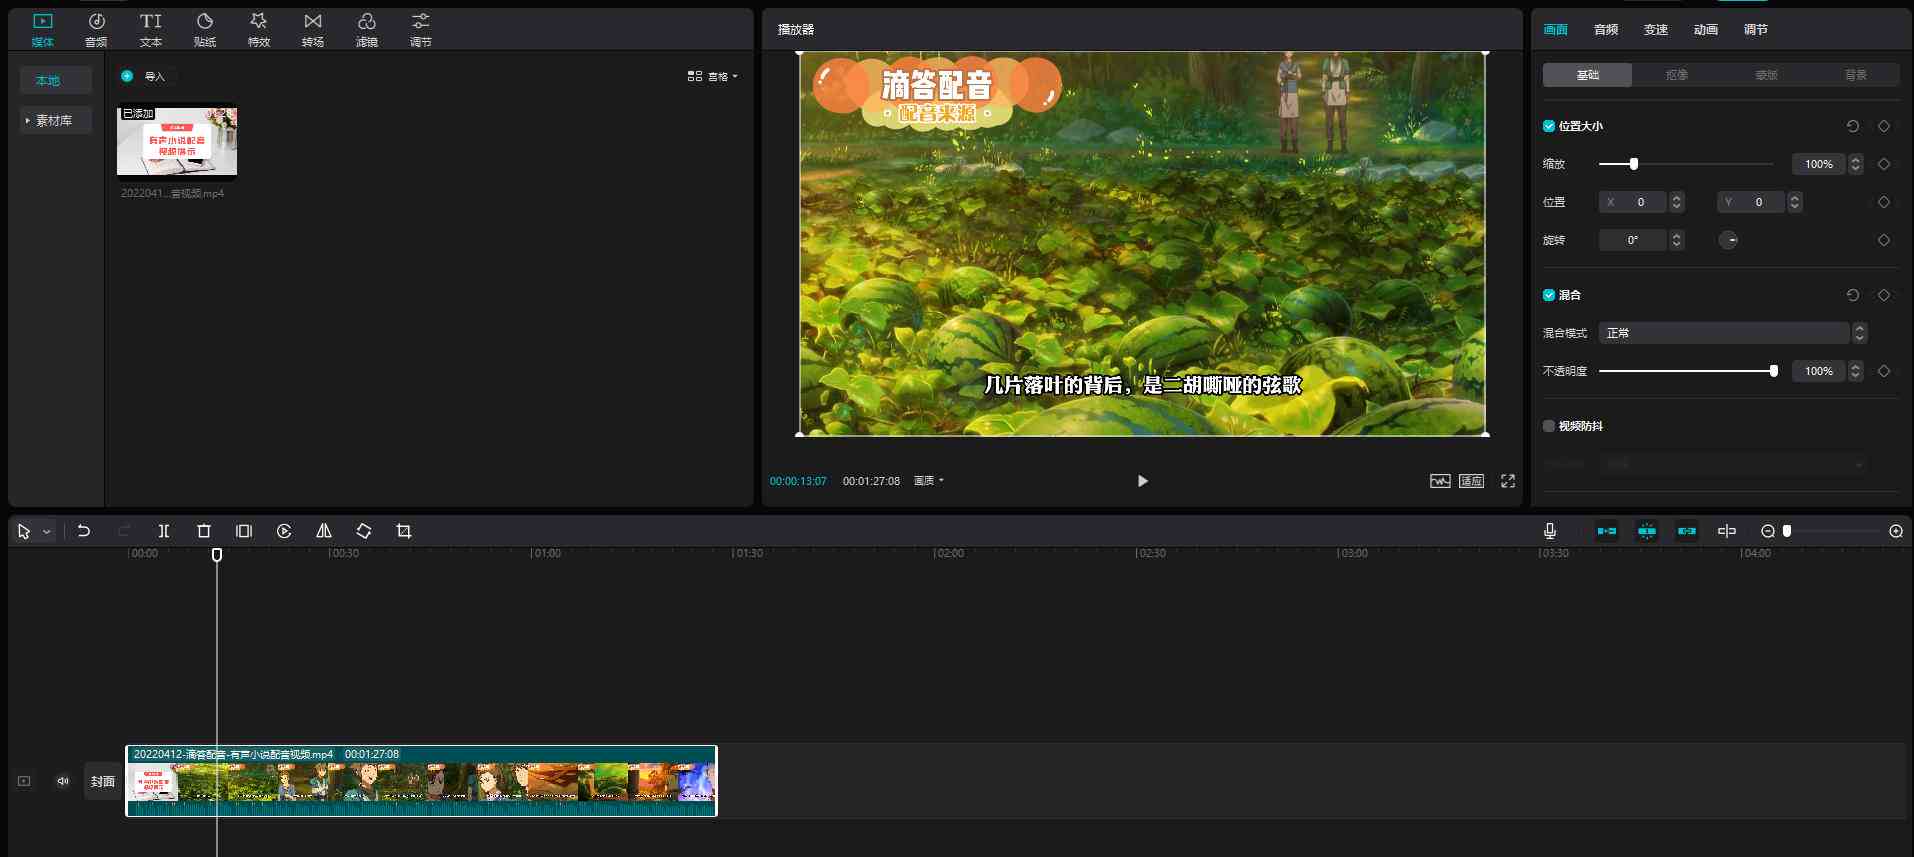Split the clip at playhead
Viewport: 1914px width, 857px height.
point(164,531)
